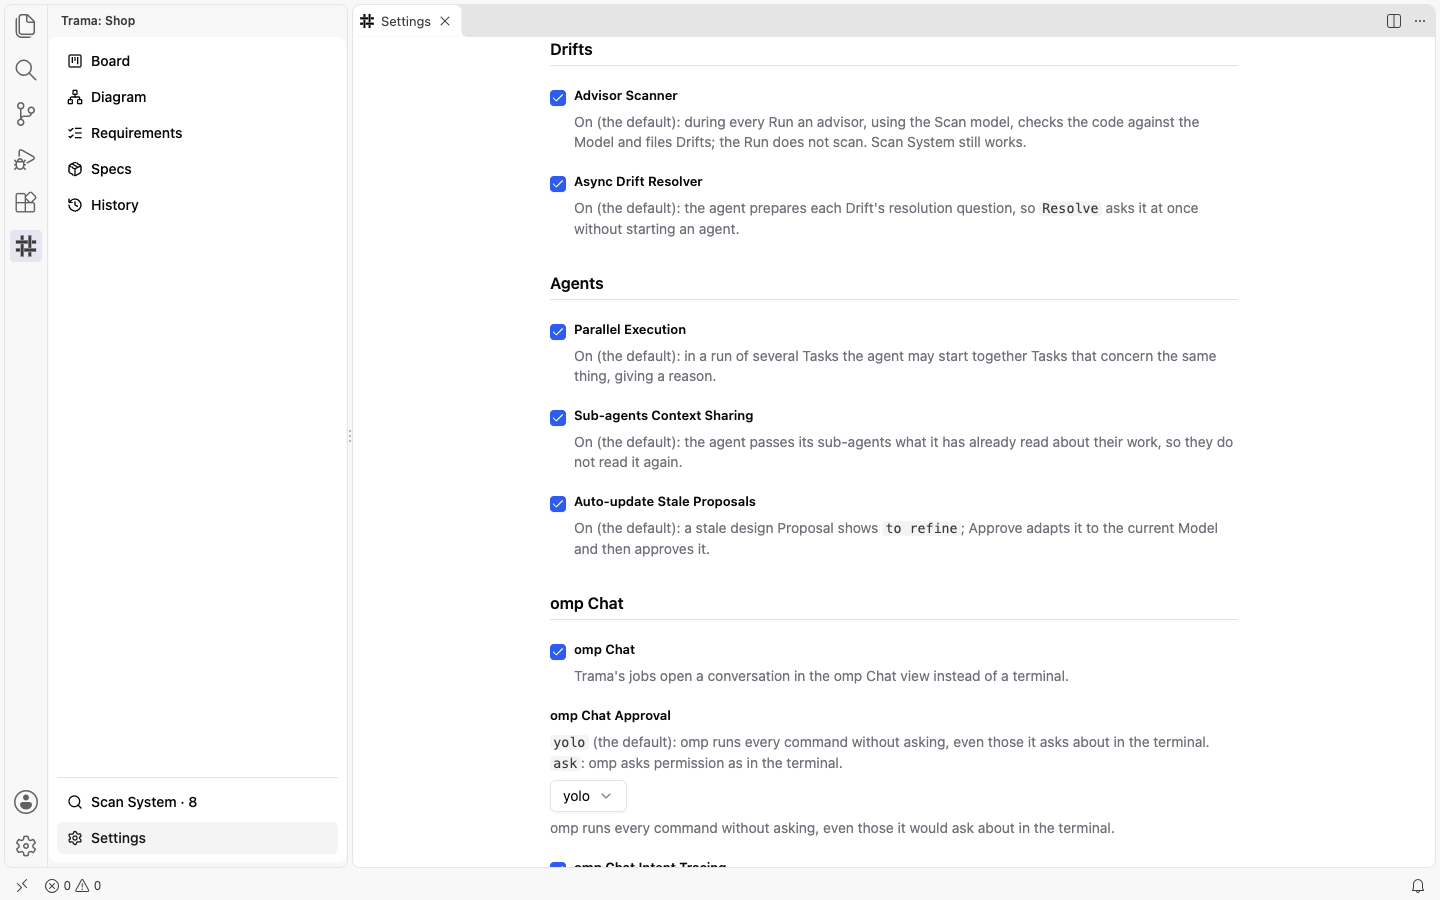Click the sidebar resize sash handle
The height and width of the screenshot is (900, 1440).
349,436
